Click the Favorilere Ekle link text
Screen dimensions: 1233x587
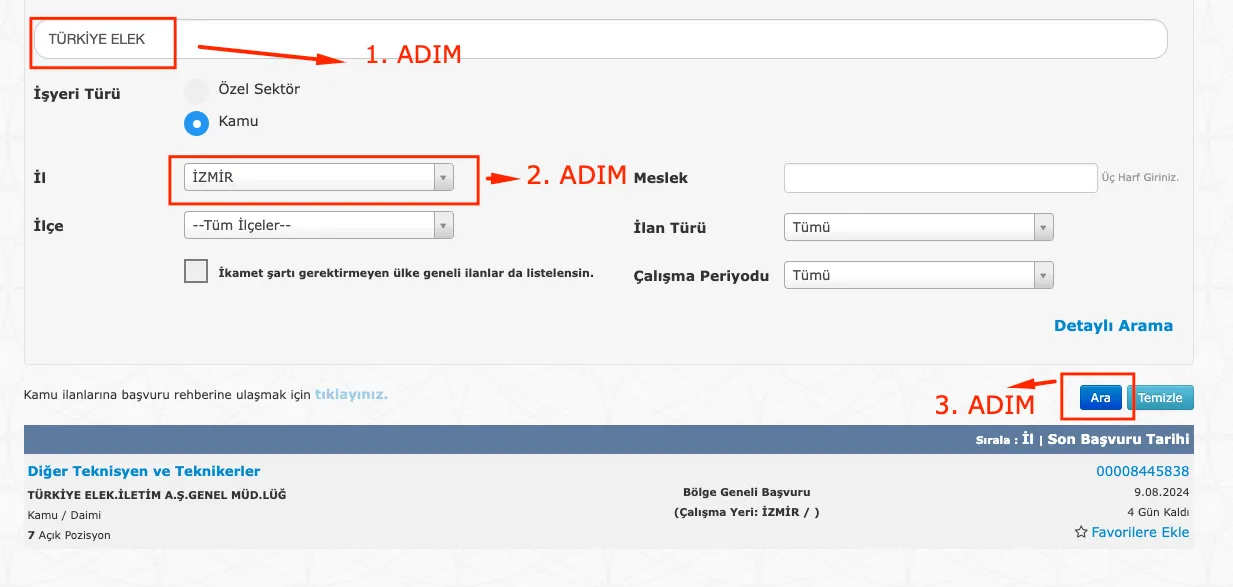click(1141, 532)
